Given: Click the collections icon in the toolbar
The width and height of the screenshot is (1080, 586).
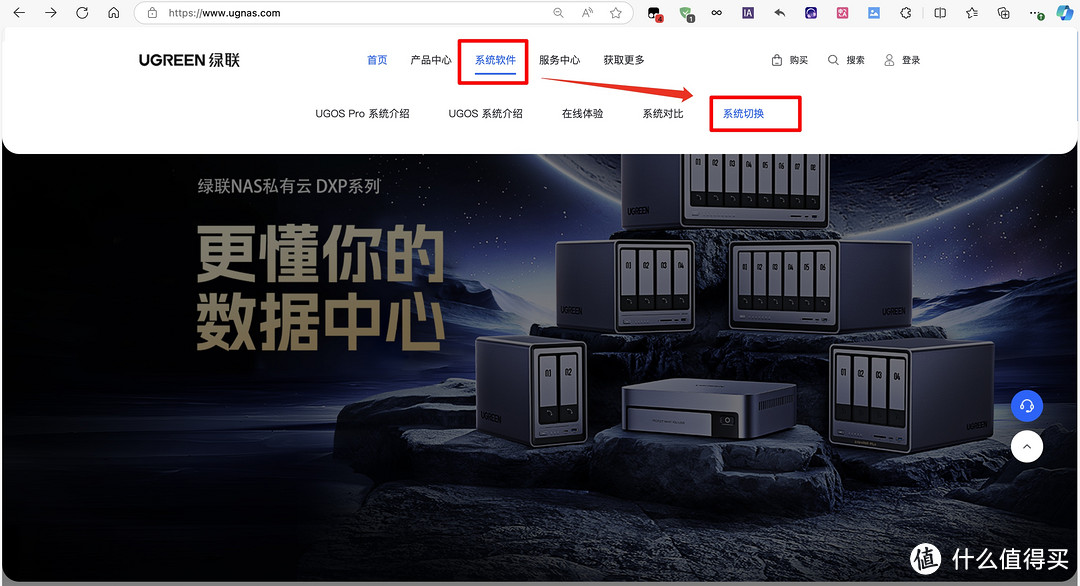Looking at the screenshot, I should [1002, 13].
